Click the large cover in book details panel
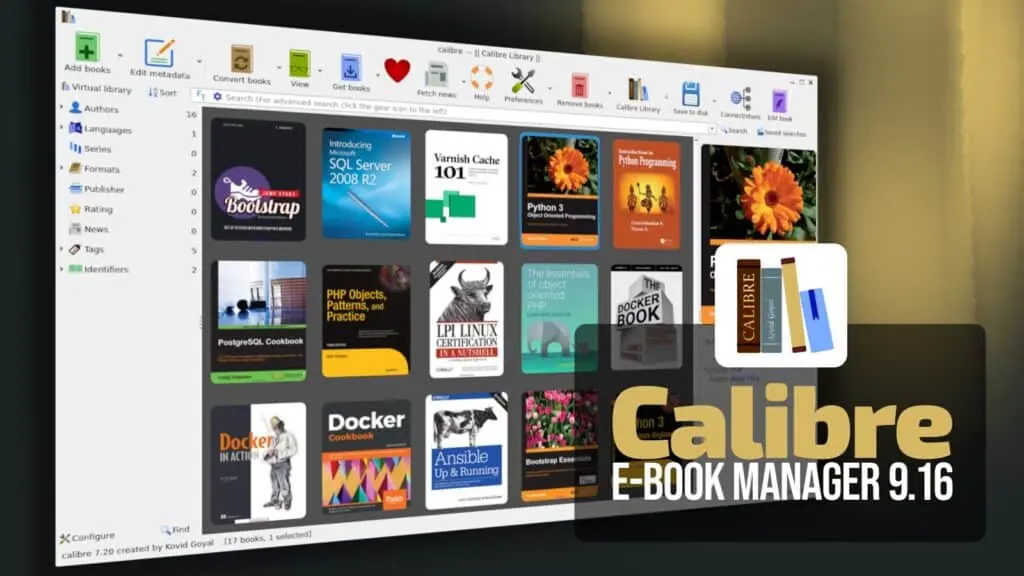1024x576 pixels. click(758, 234)
